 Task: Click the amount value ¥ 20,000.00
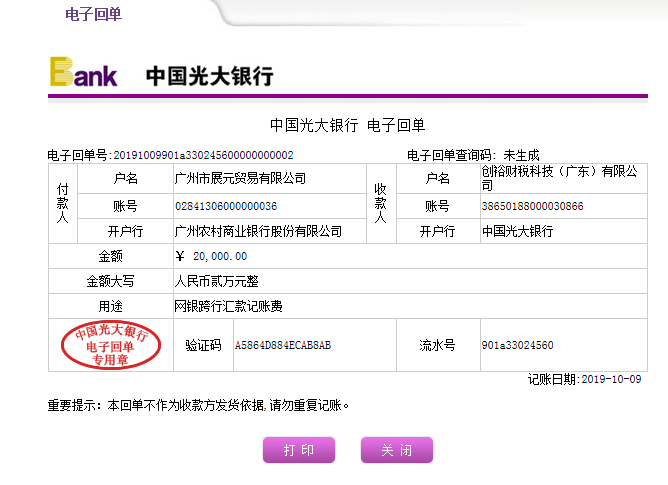click(x=211, y=256)
